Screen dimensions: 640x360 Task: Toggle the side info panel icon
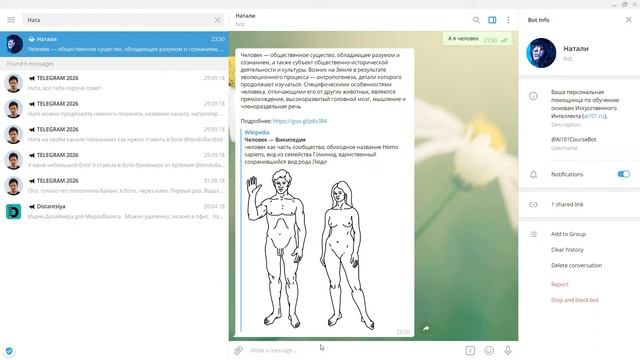click(492, 20)
